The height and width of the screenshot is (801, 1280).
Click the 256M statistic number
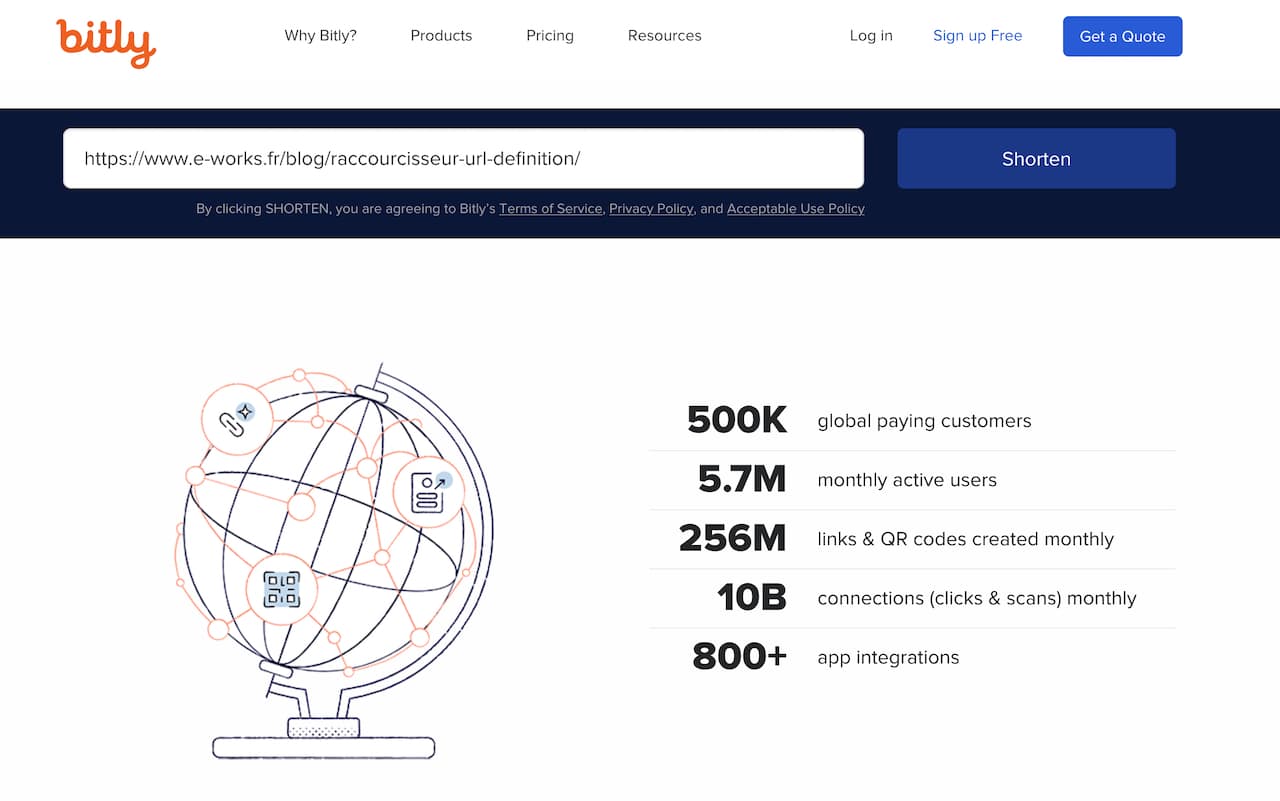733,539
